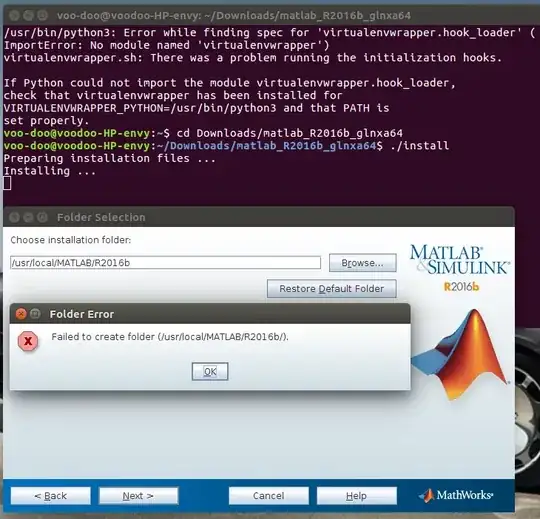This screenshot has height=519, width=540.
Task: Click OK in the Folder Error dialog
Action: pos(210,371)
